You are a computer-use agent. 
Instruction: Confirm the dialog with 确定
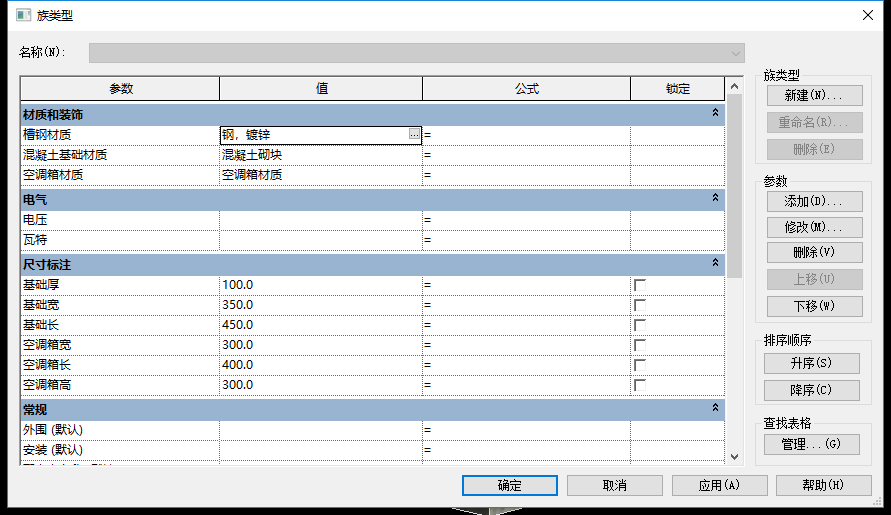pos(510,485)
